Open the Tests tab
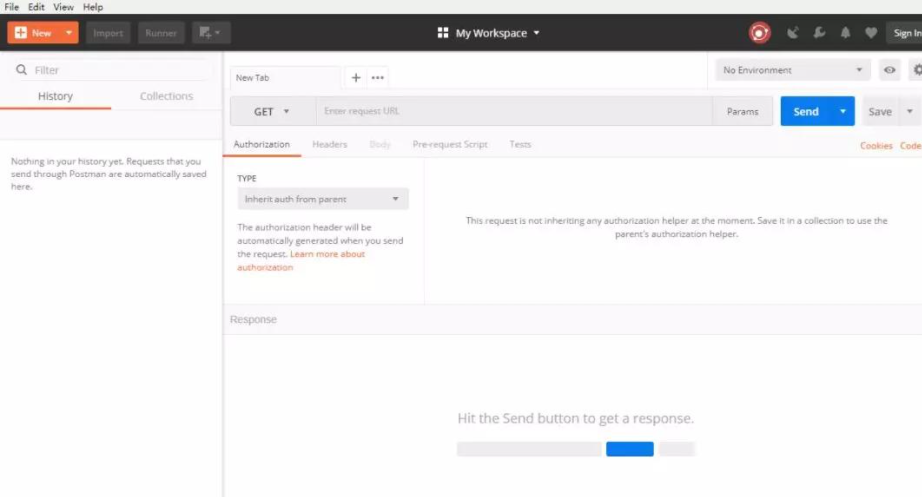The image size is (922, 497). pyautogui.click(x=520, y=145)
